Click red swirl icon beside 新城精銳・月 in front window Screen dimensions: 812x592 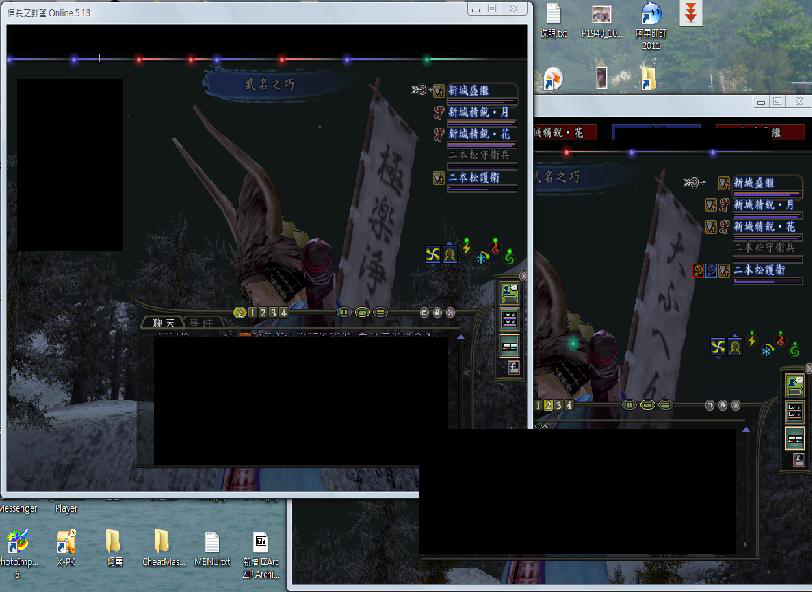pos(439,112)
